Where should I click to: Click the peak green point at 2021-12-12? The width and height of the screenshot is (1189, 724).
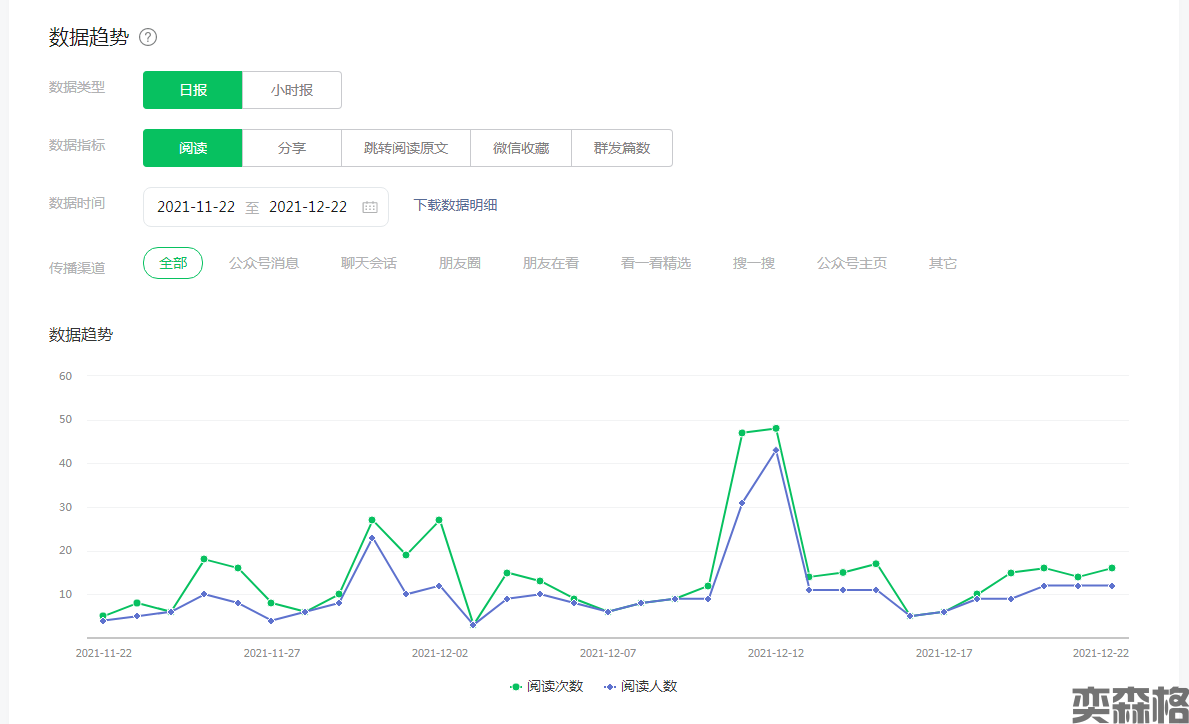[x=775, y=428]
